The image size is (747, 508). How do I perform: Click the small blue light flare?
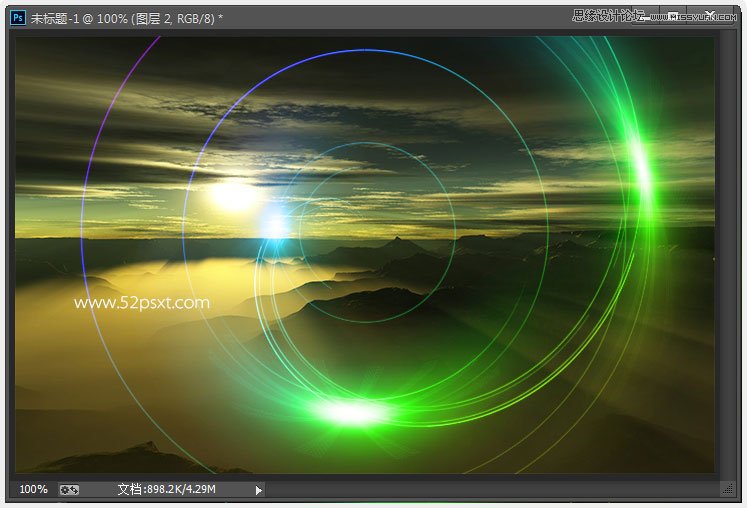[273, 224]
